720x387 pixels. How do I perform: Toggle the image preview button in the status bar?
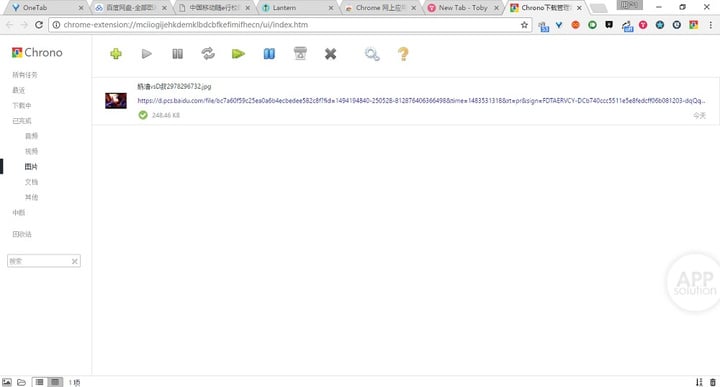[7, 382]
